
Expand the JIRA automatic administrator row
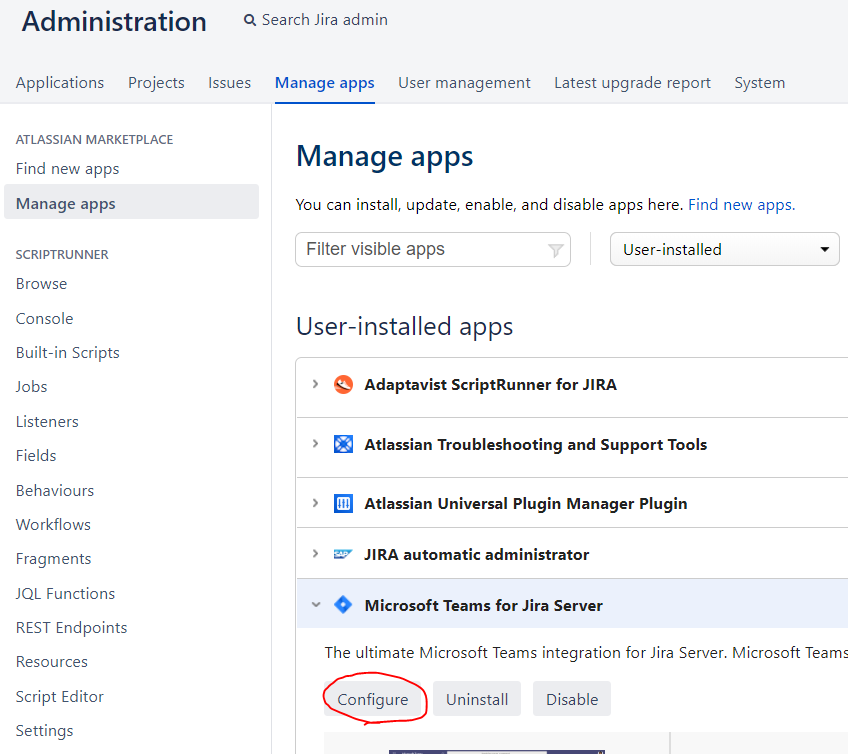click(x=315, y=554)
